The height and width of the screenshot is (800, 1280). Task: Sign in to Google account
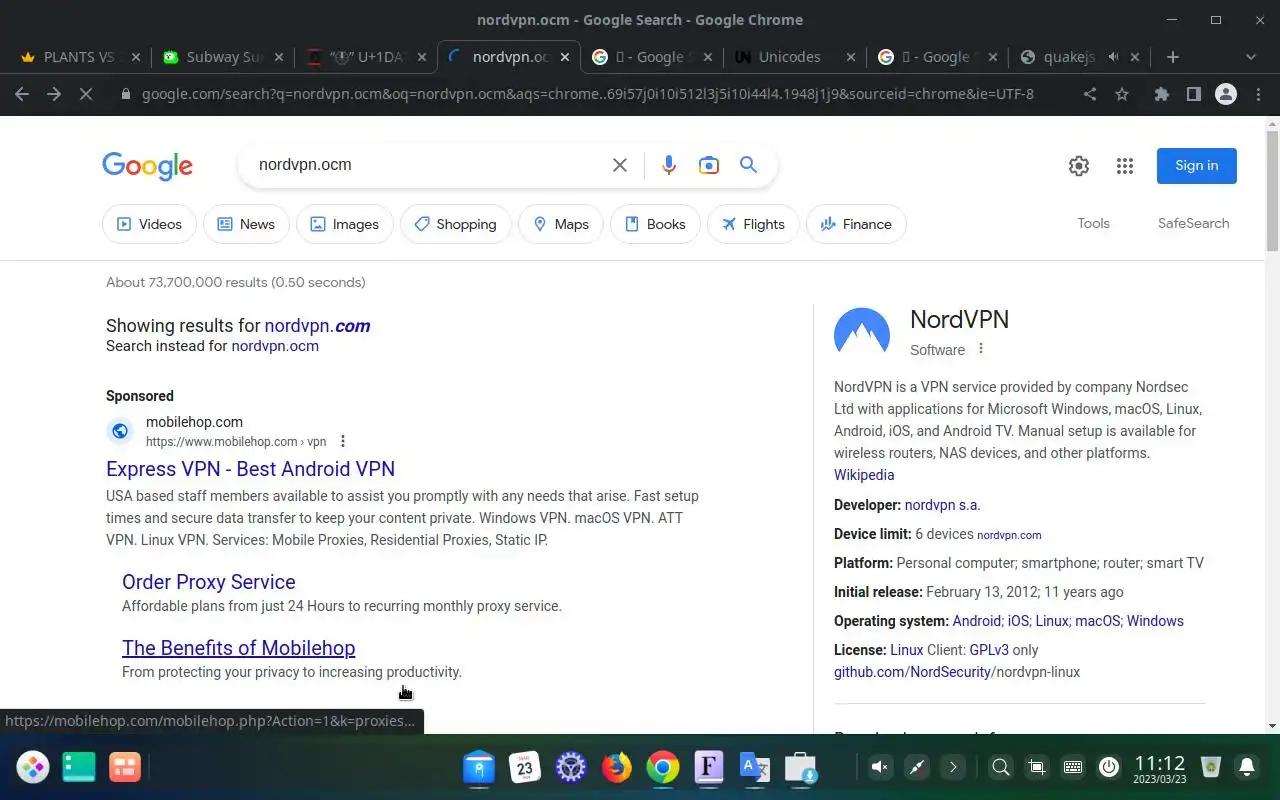(x=1196, y=166)
